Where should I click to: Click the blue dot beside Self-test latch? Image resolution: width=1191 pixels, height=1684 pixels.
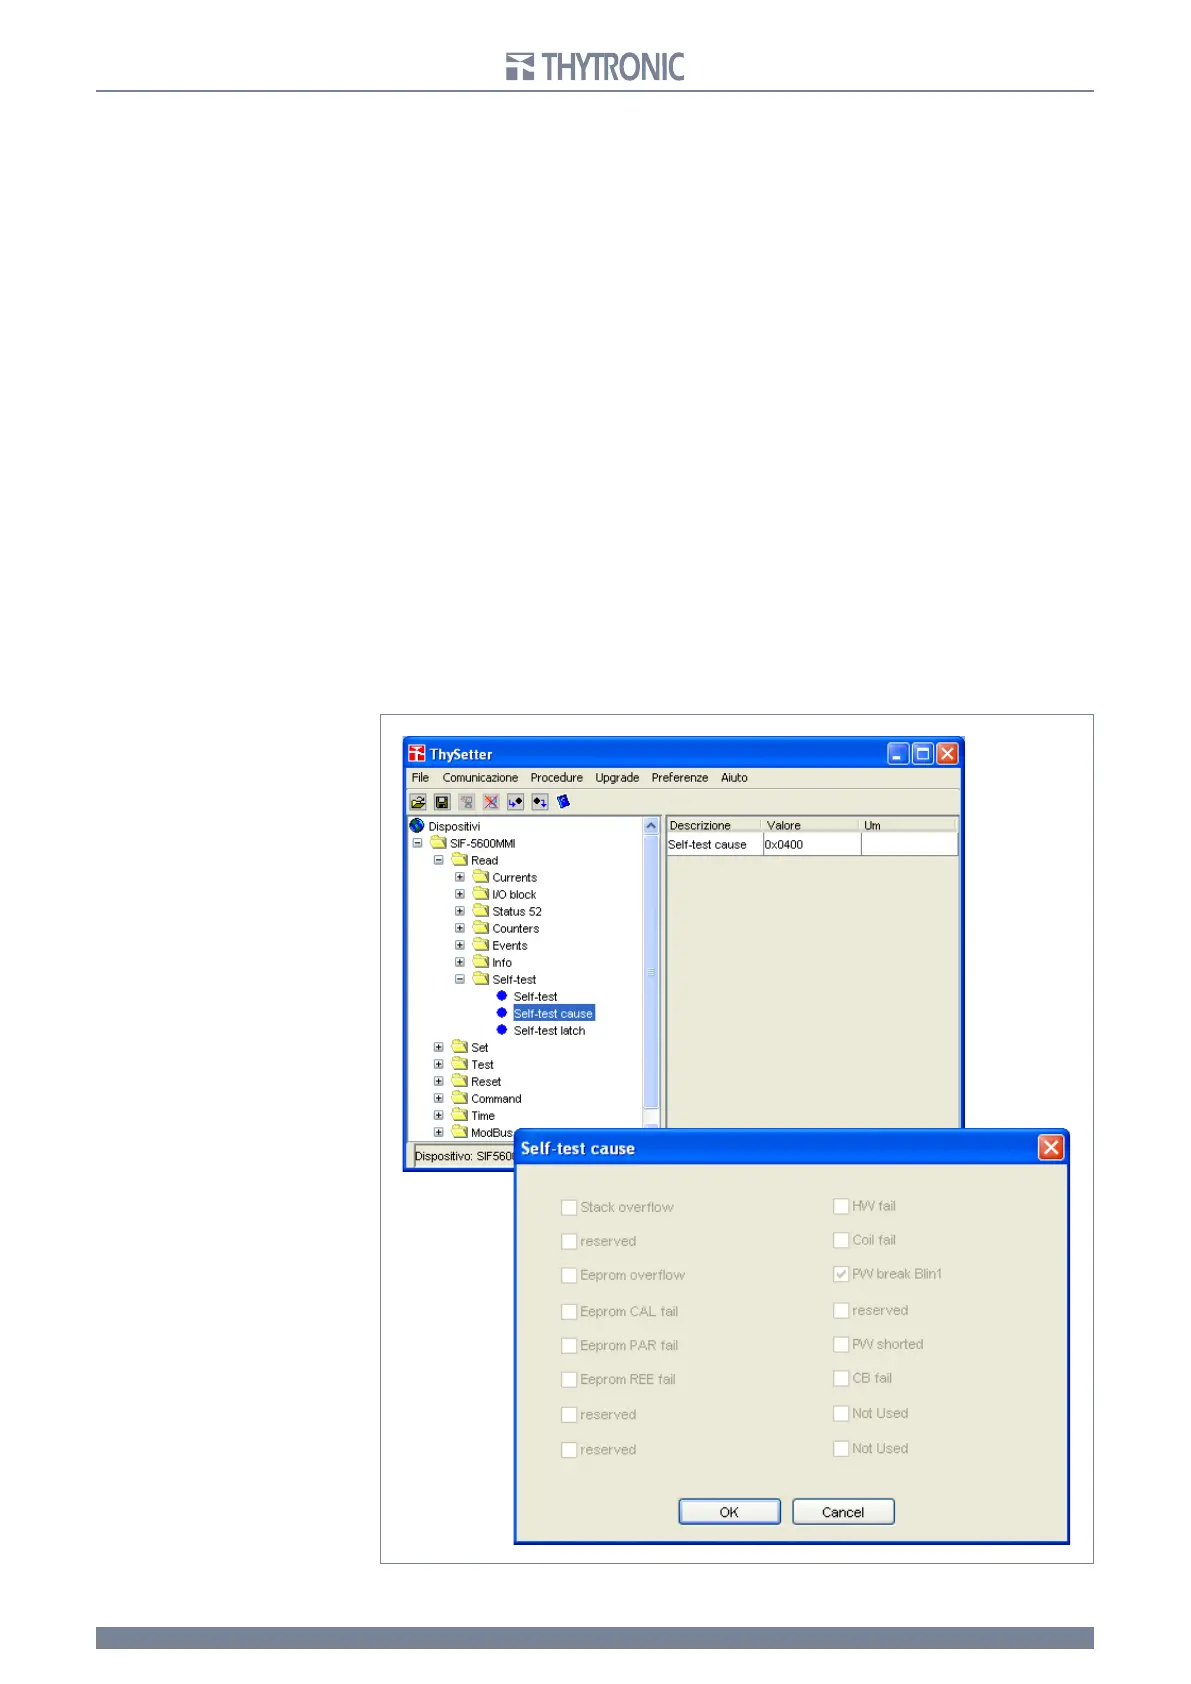pyautogui.click(x=502, y=1030)
